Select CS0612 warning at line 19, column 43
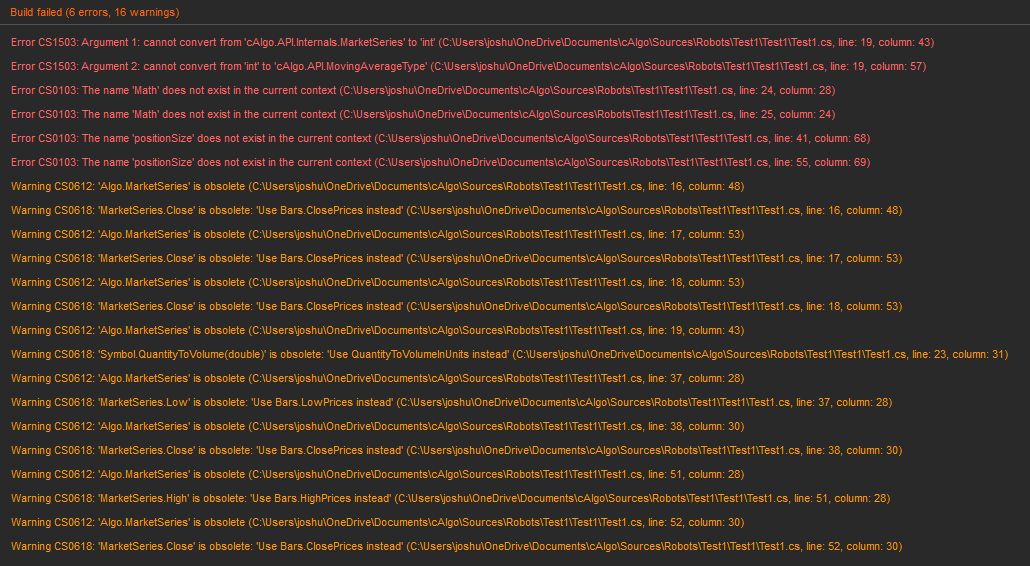This screenshot has height=566, width=1030. coord(377,330)
